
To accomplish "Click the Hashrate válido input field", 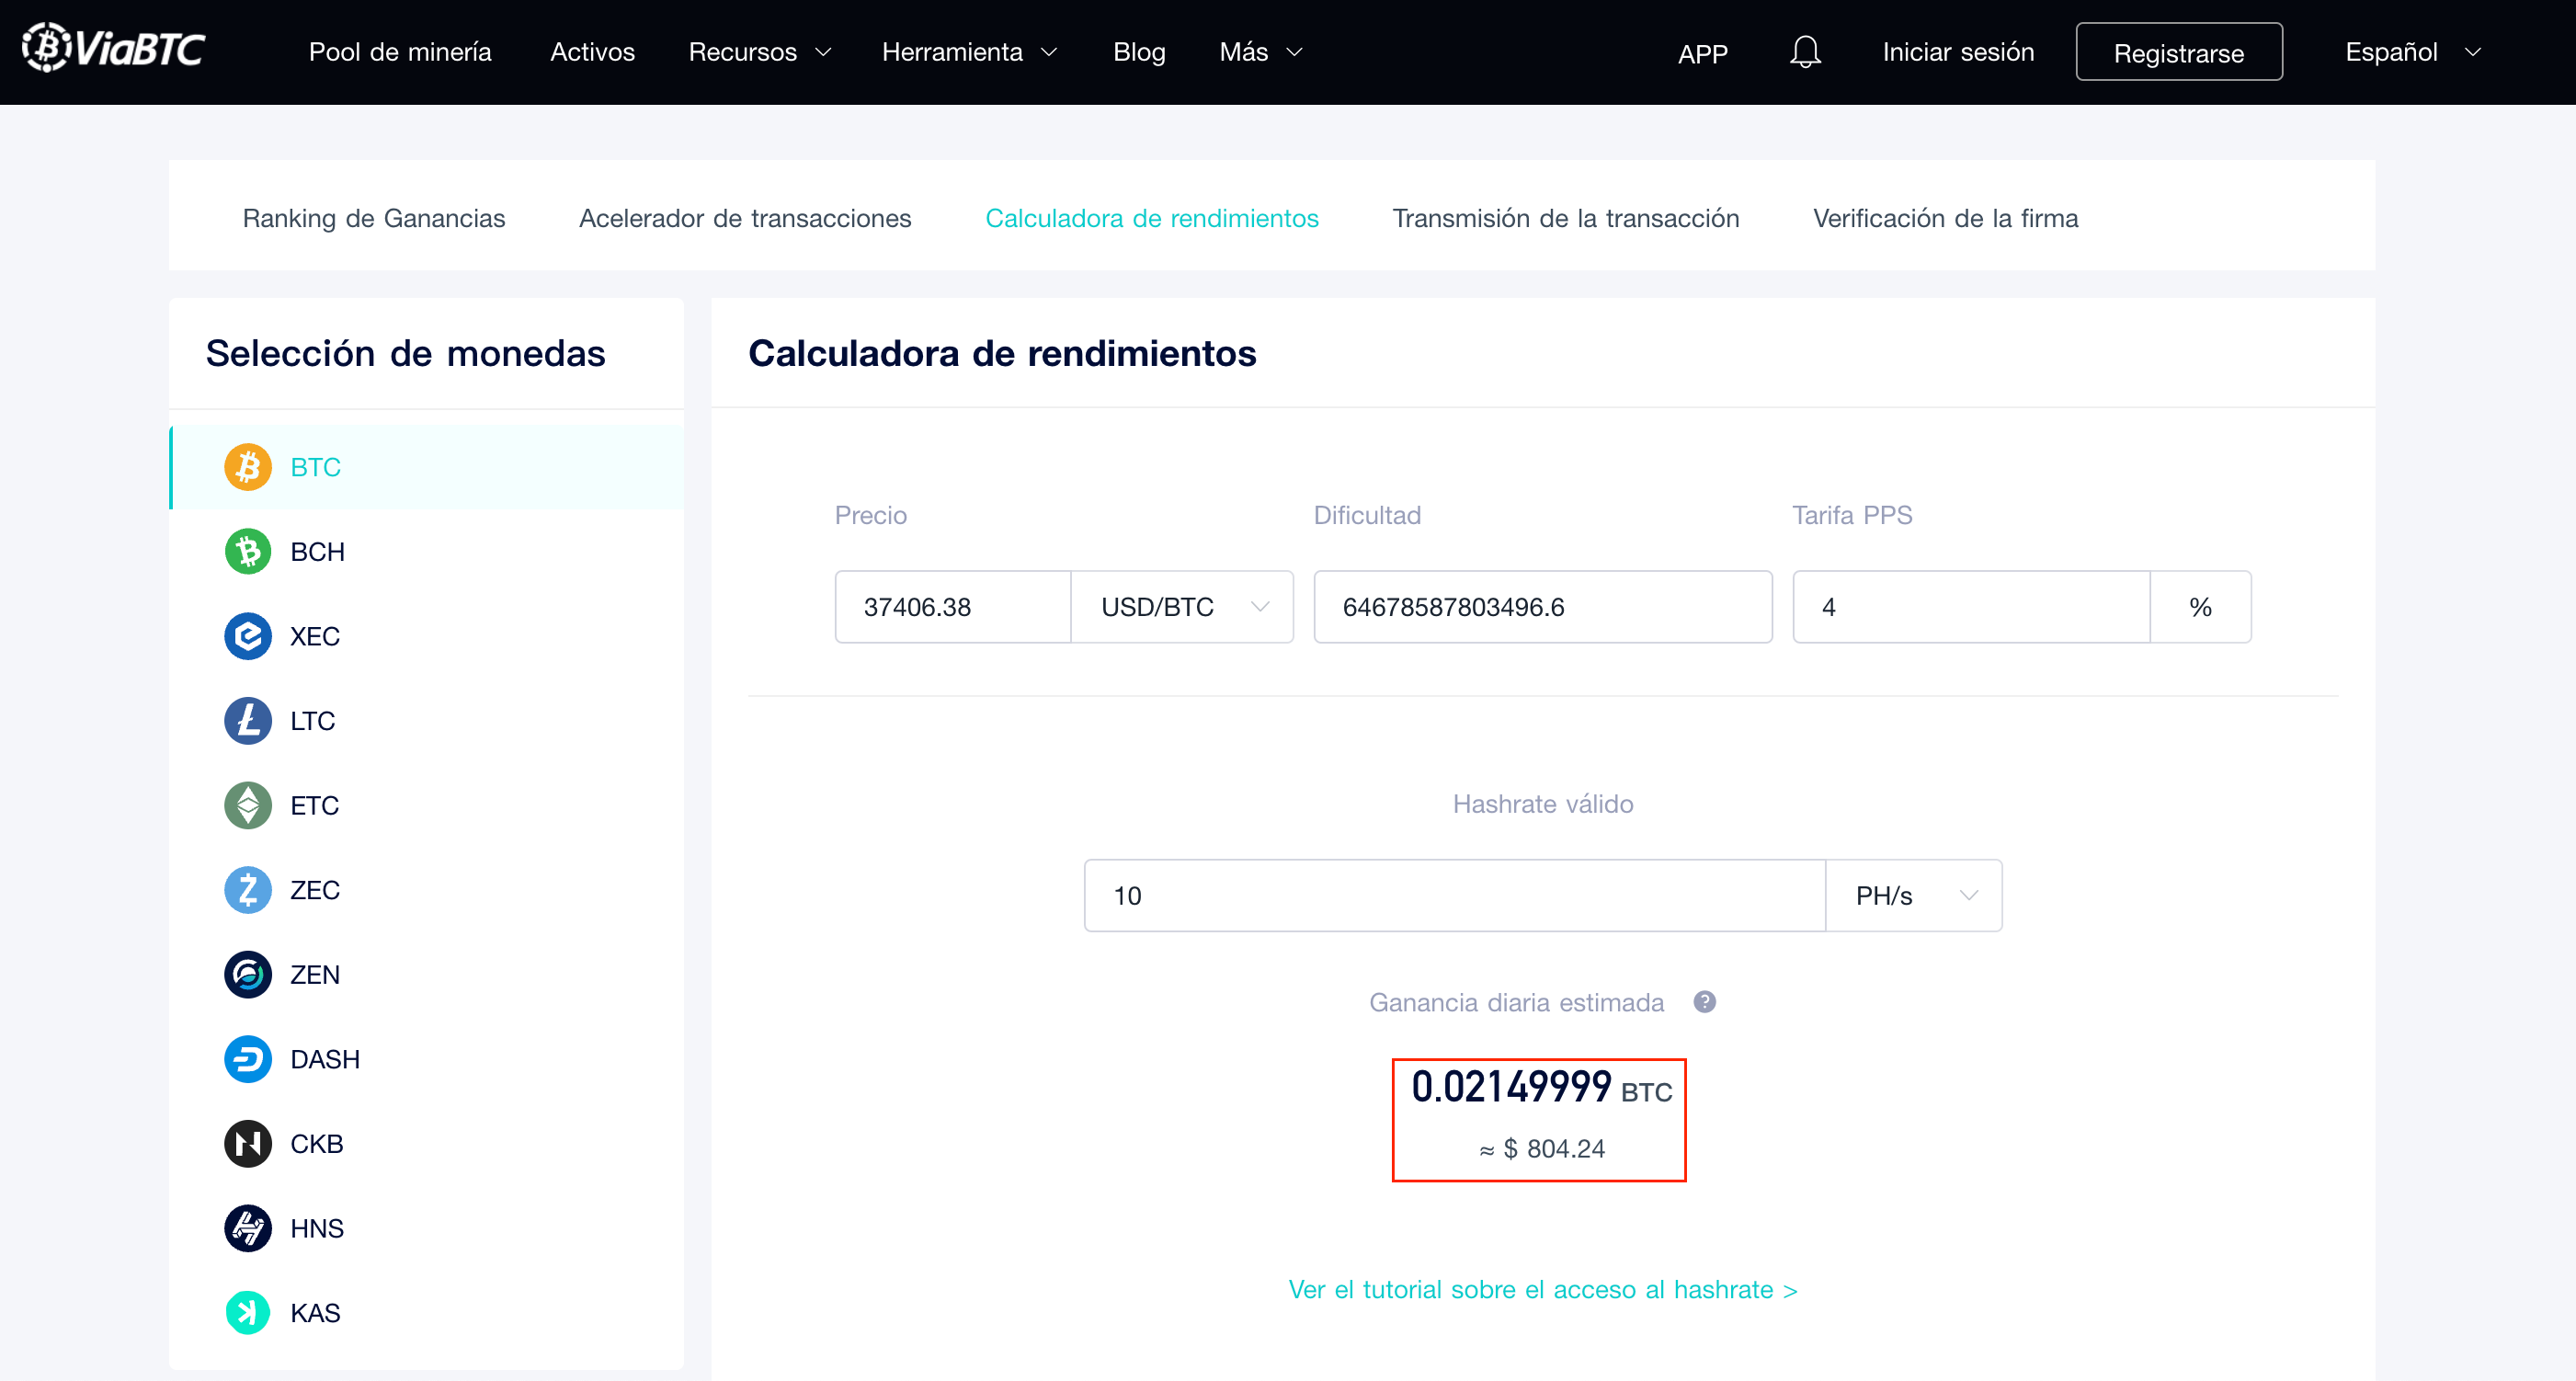I will [1455, 895].
